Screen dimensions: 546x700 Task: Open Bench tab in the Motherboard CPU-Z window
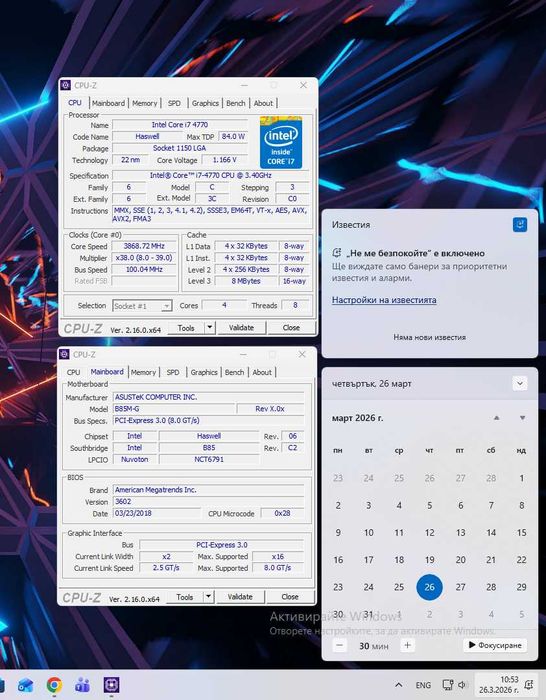(234, 372)
